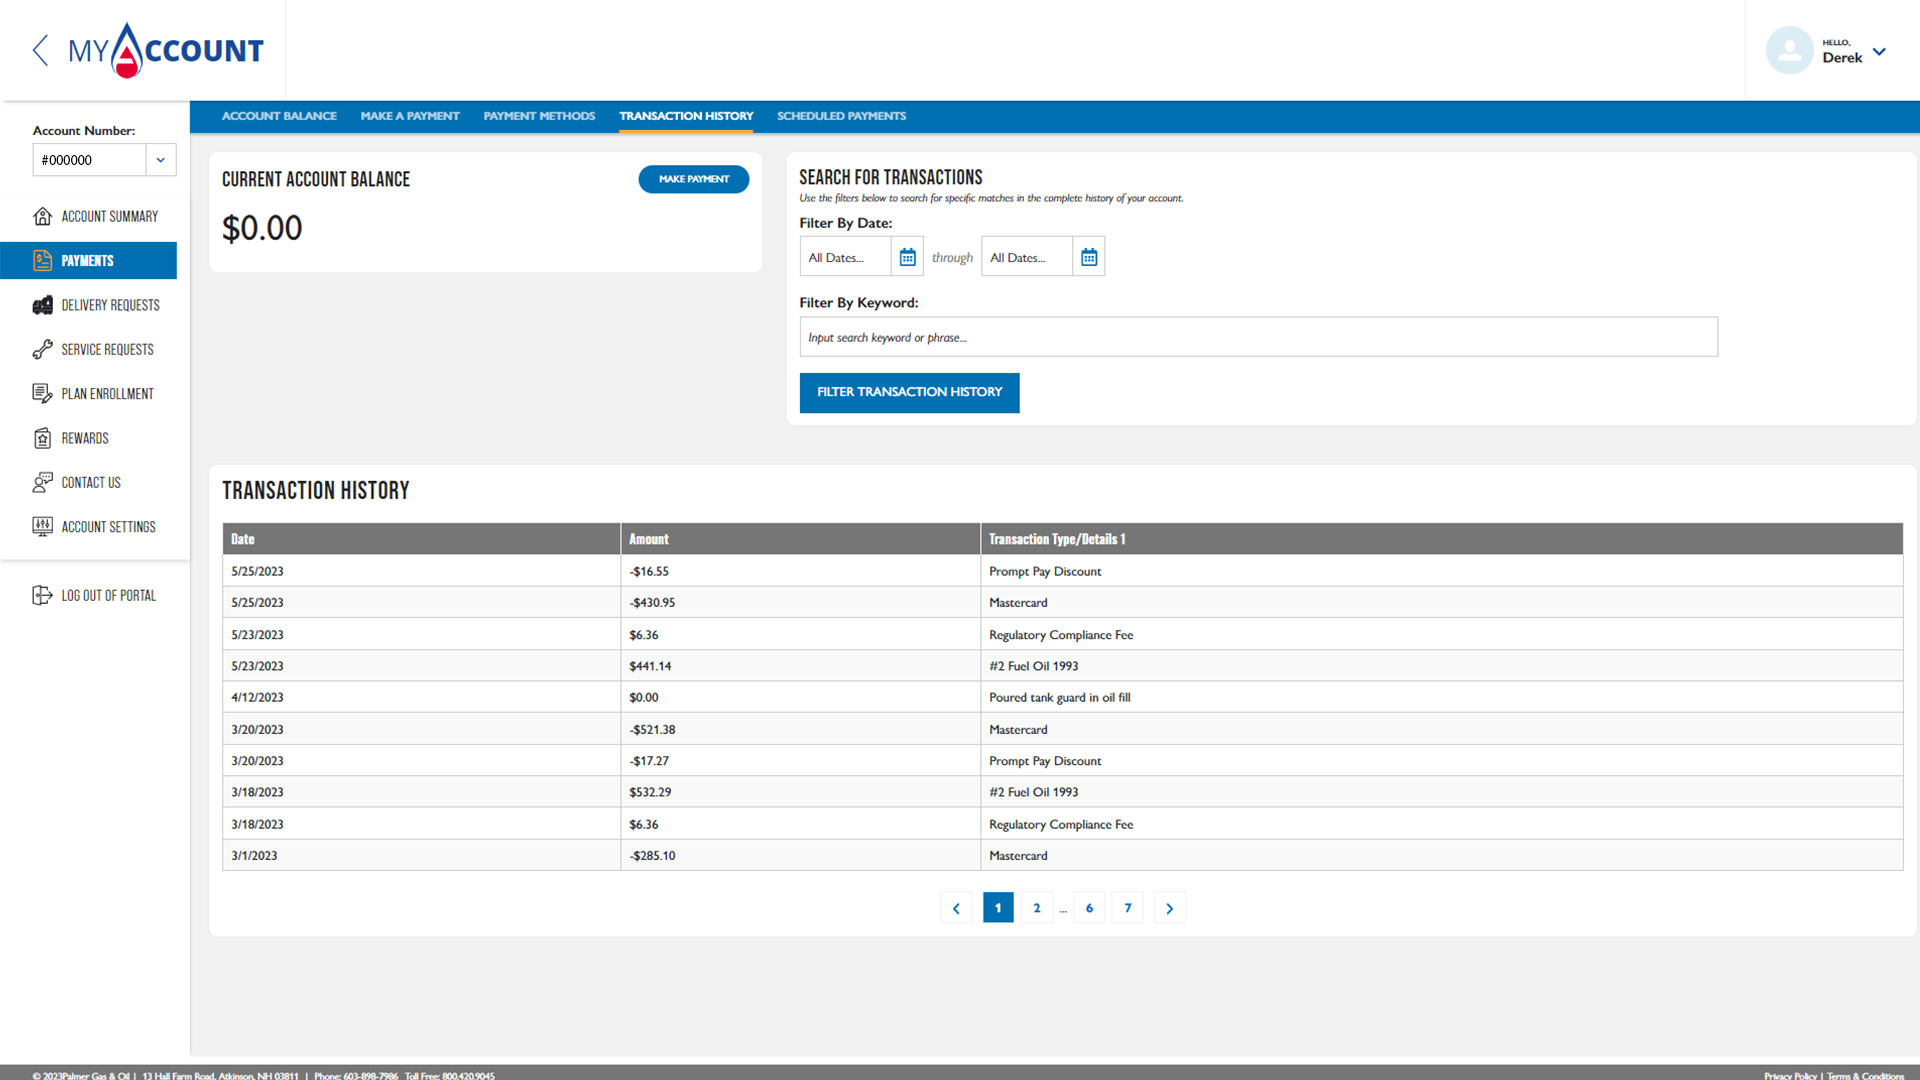Click the Filter Transaction History button
1920x1080 pixels.
click(x=909, y=392)
